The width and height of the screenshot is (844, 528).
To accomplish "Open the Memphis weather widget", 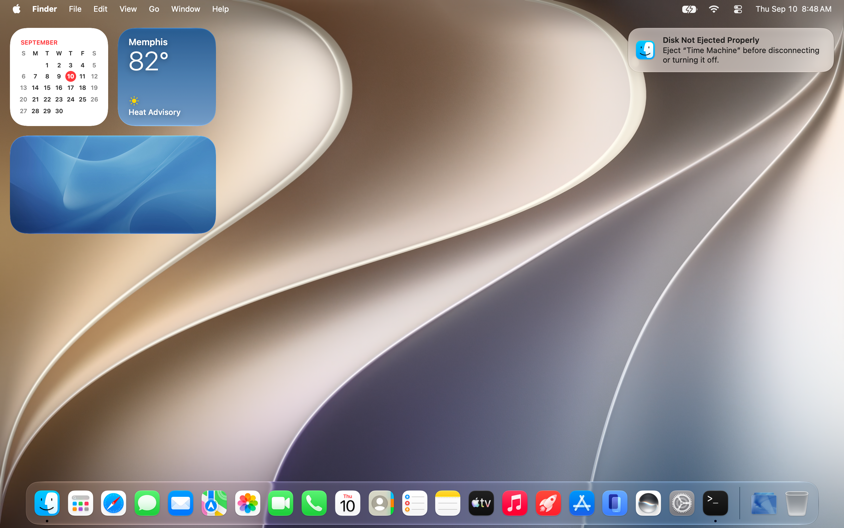I will pos(167,77).
